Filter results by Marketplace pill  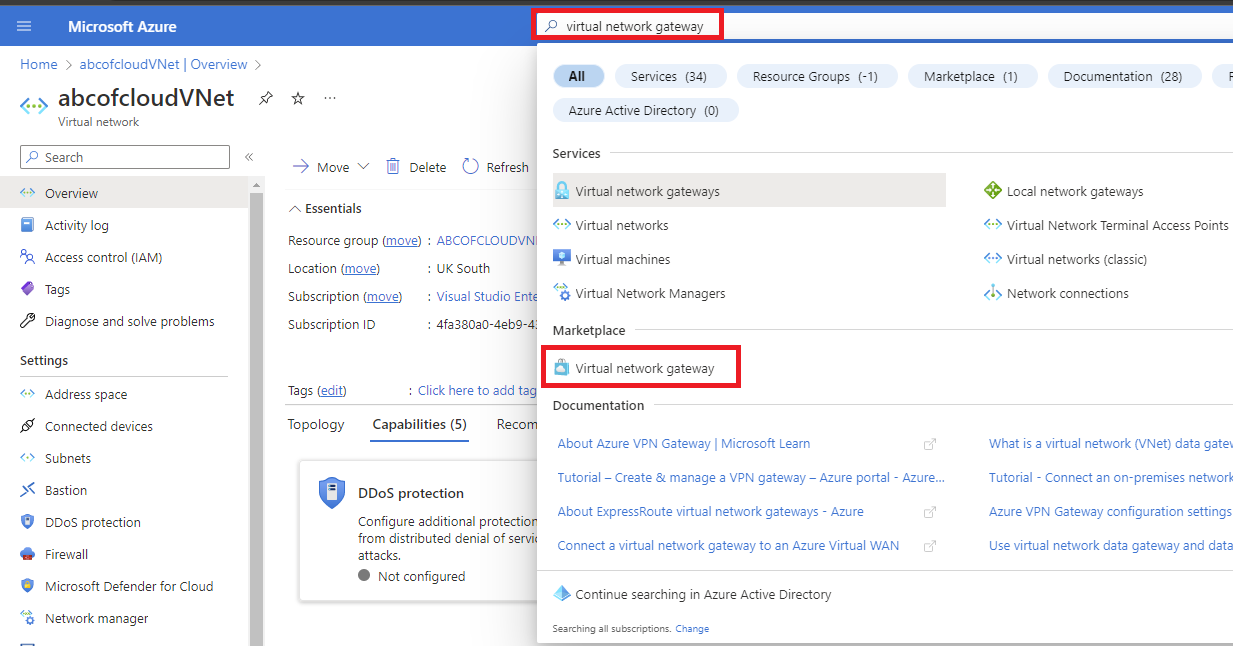tap(970, 76)
